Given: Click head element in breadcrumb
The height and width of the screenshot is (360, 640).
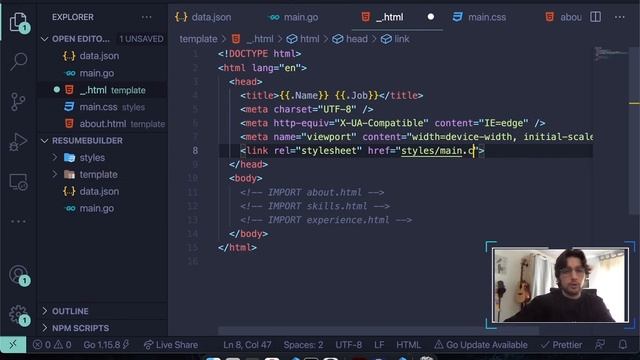Looking at the screenshot, I should pyautogui.click(x=350, y=39).
